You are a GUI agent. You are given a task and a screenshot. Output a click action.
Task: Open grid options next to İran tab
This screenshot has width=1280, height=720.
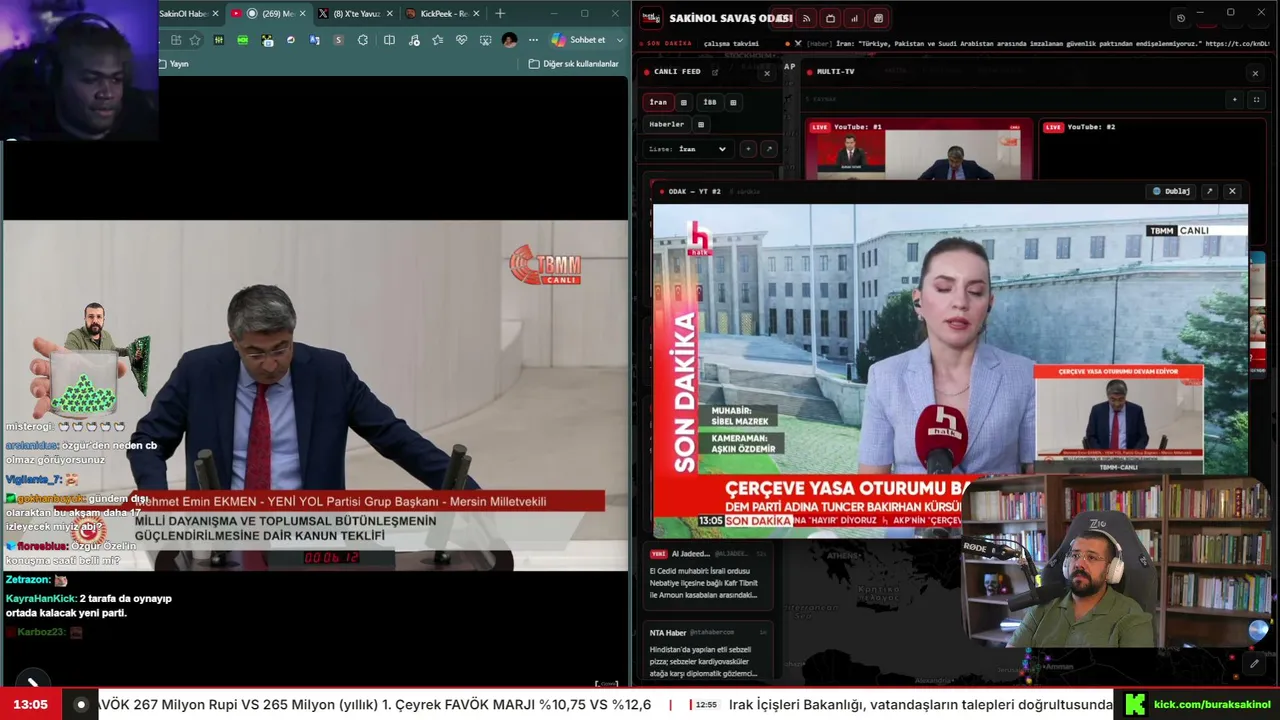coord(684,102)
